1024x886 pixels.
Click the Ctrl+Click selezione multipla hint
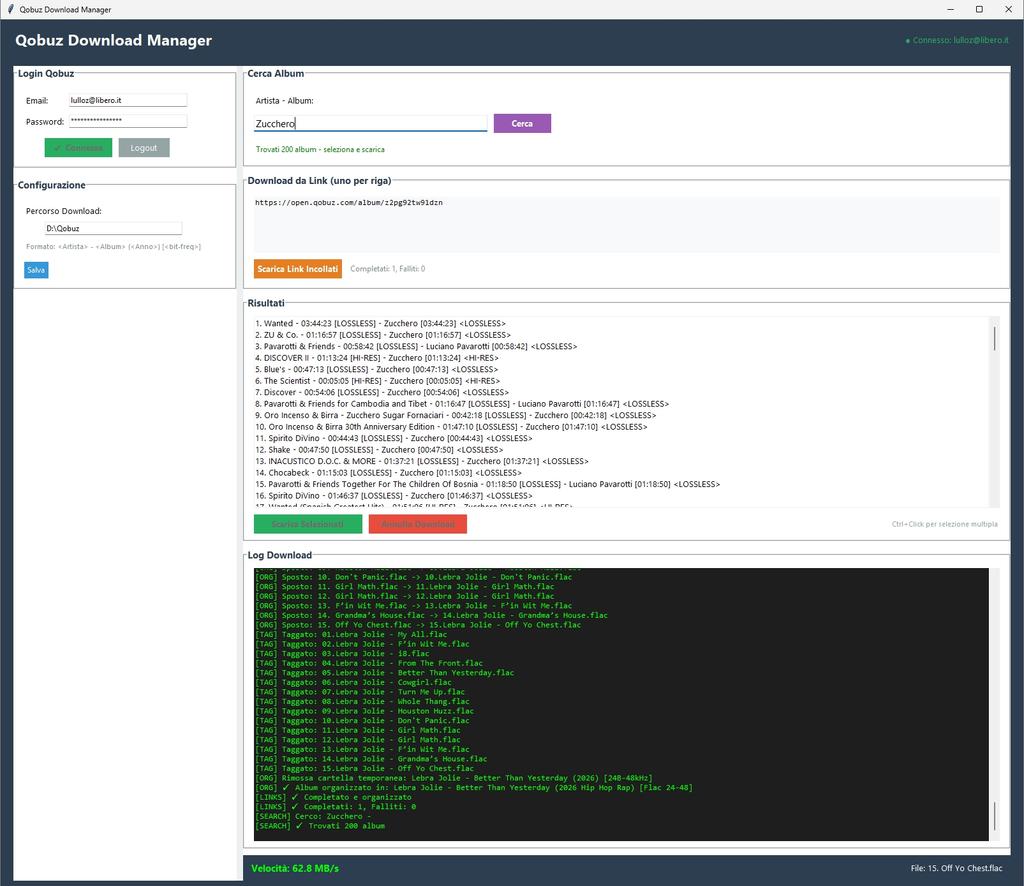[x=944, y=524]
